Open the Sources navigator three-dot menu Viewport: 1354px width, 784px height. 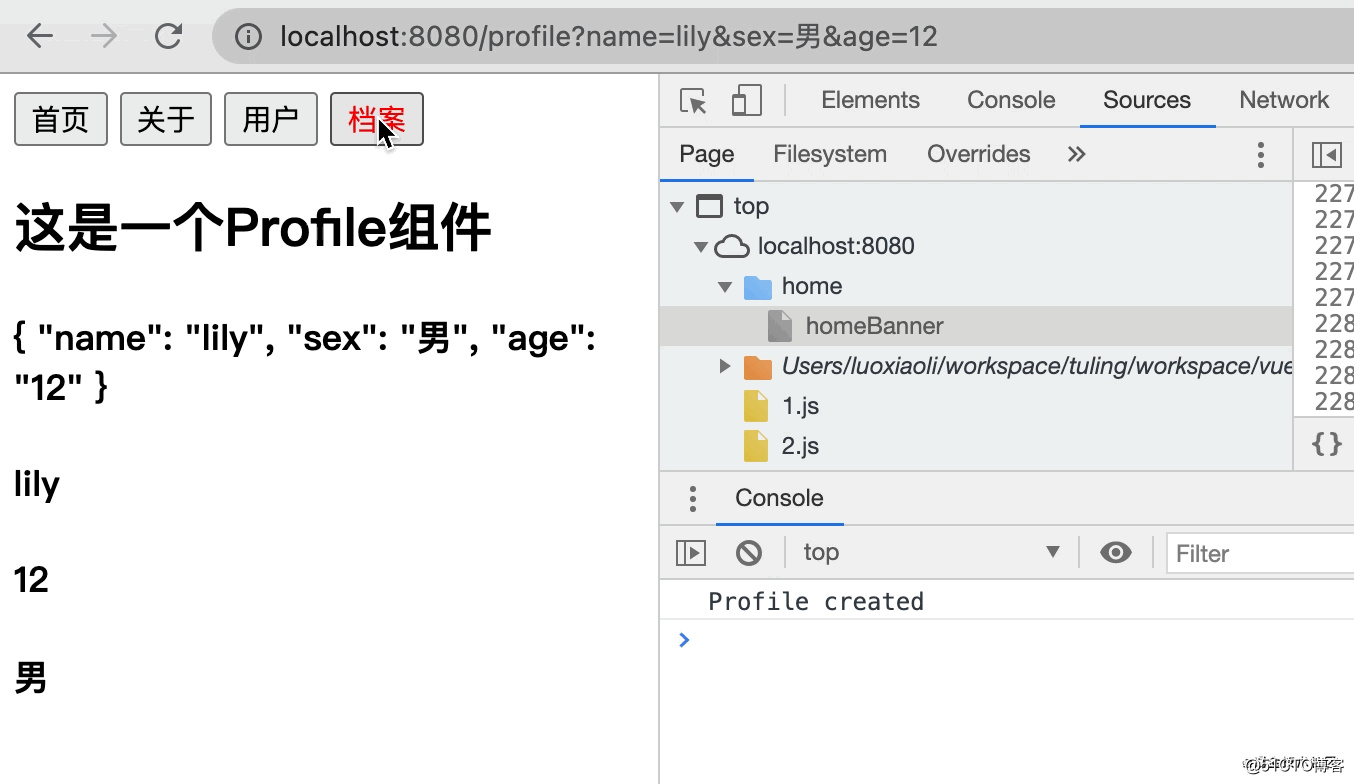(1261, 154)
